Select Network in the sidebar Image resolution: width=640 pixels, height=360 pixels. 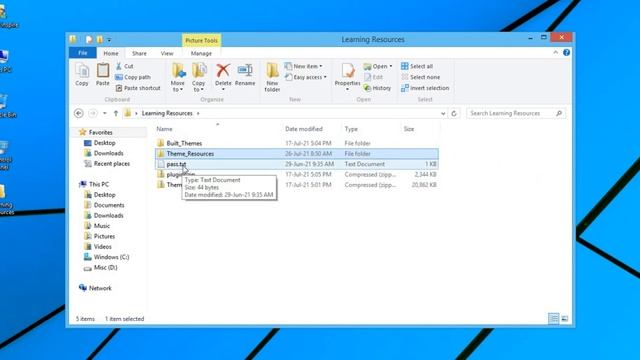tap(100, 288)
